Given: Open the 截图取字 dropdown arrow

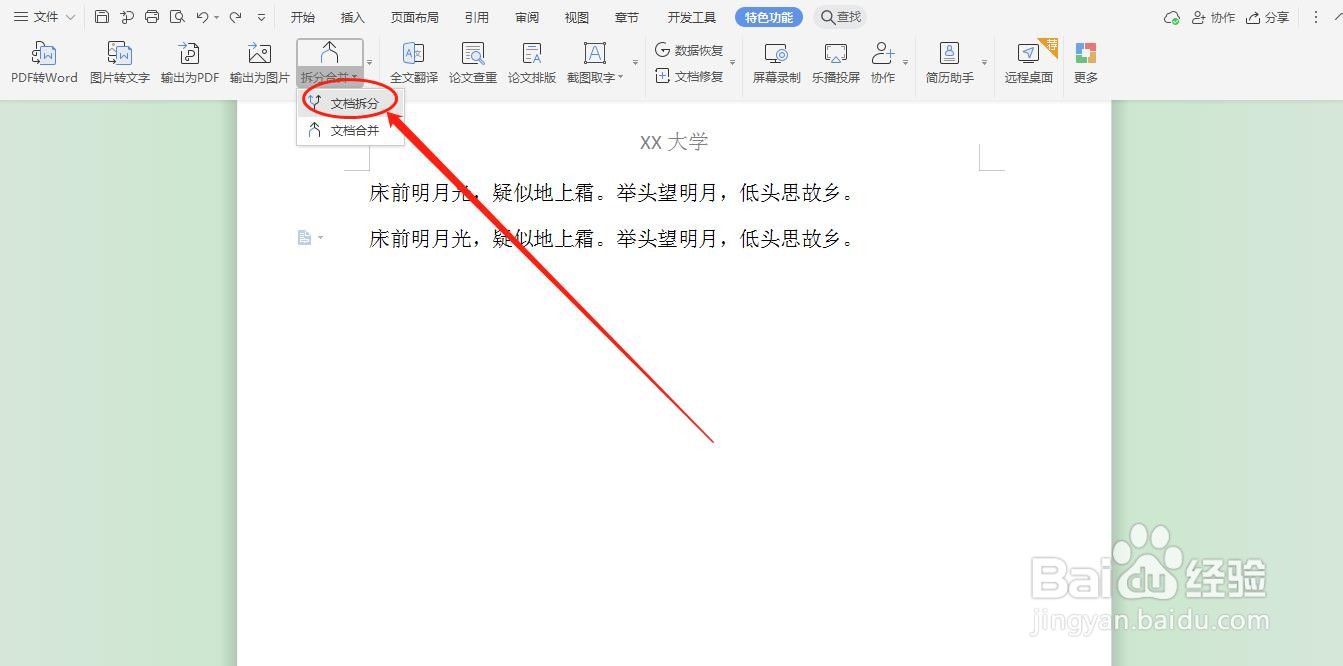Looking at the screenshot, I should pos(619,76).
